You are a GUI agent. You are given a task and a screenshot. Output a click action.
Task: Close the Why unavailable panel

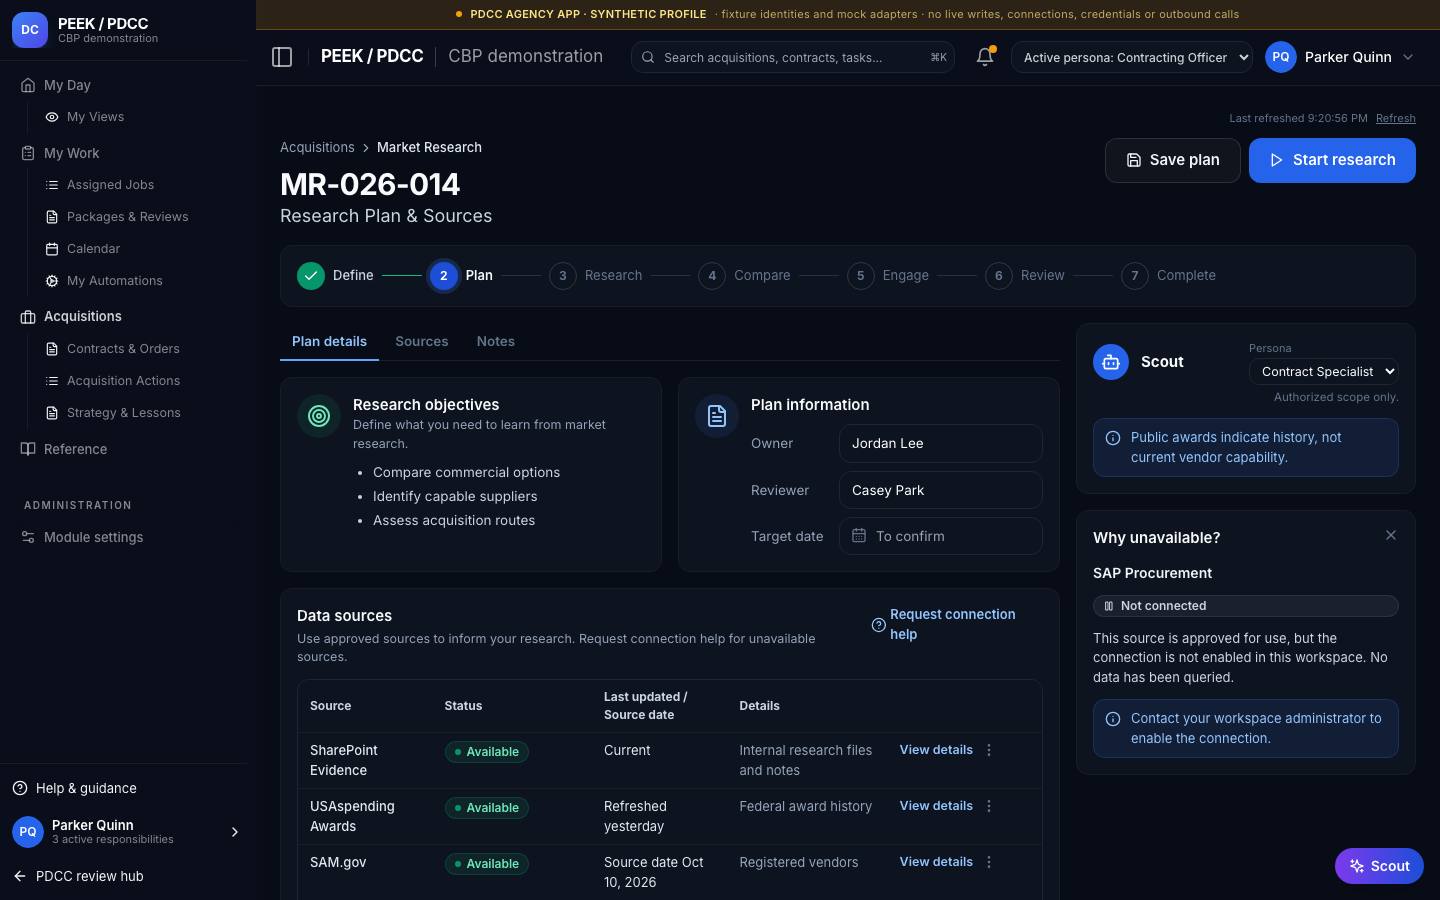(1391, 536)
